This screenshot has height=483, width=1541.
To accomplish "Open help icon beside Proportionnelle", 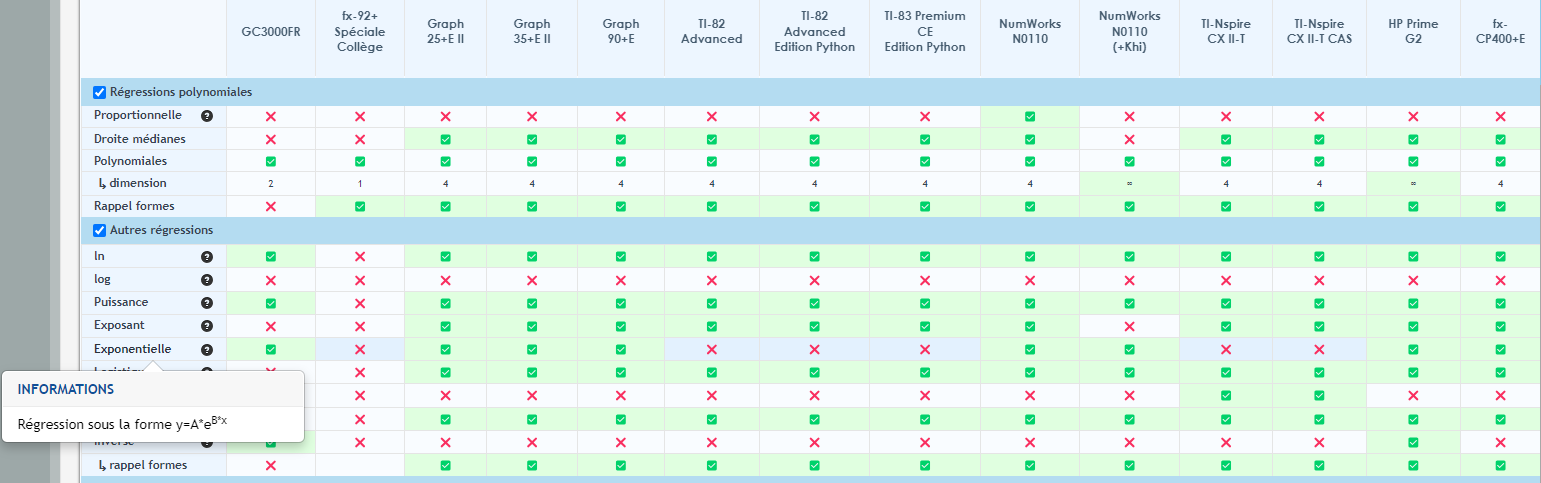I will click(x=207, y=116).
